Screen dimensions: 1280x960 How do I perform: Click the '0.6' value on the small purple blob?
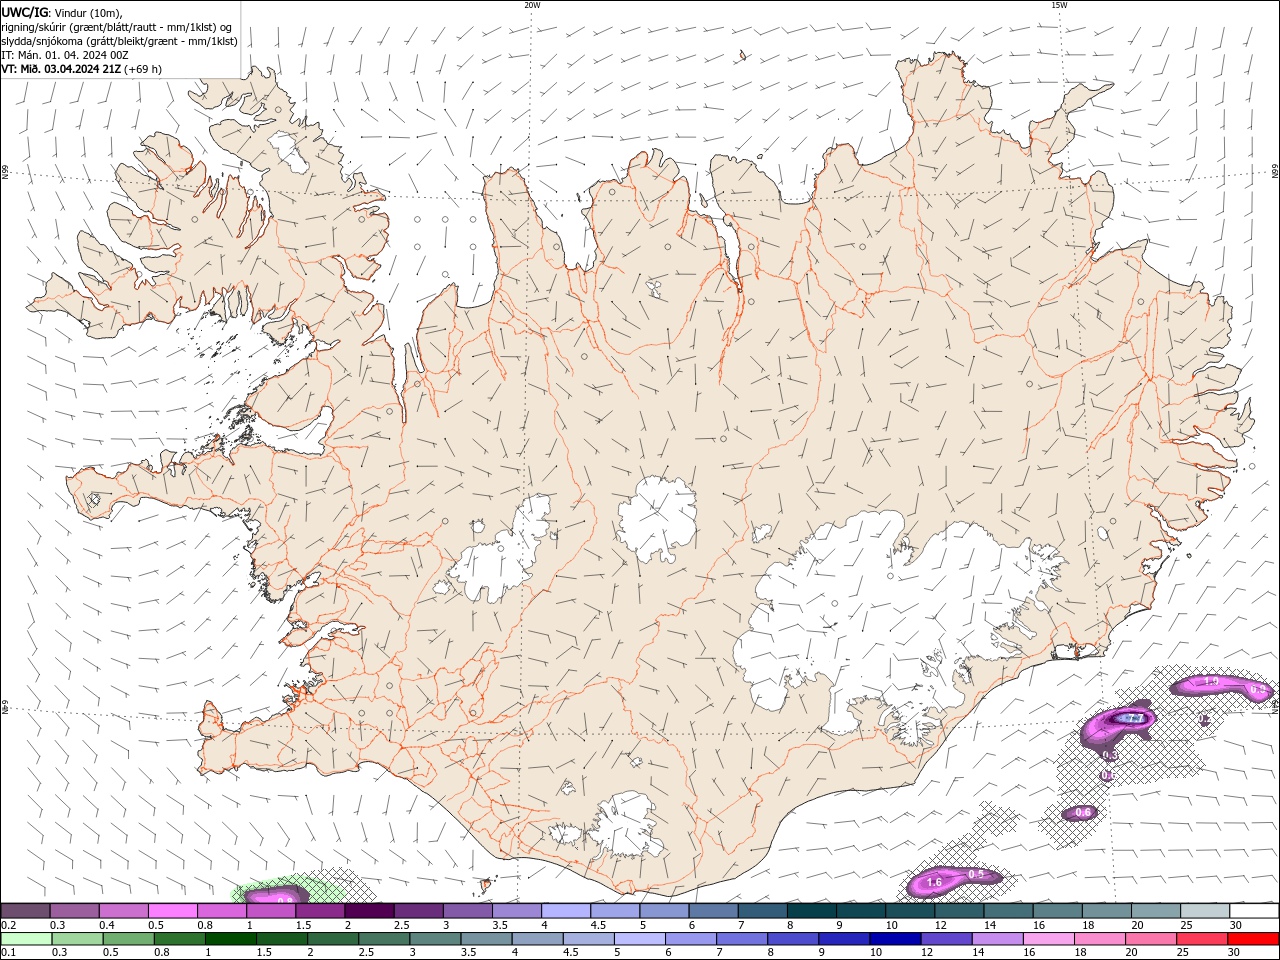pos(1083,813)
